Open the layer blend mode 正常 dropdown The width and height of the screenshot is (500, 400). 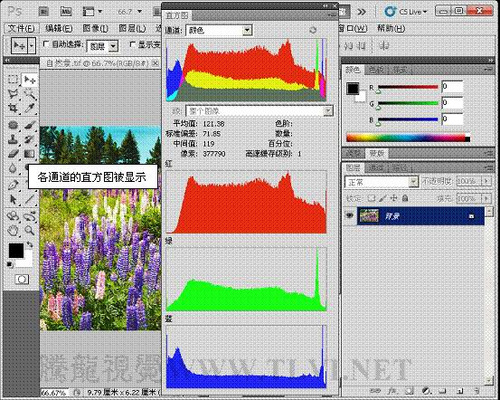coord(381,182)
